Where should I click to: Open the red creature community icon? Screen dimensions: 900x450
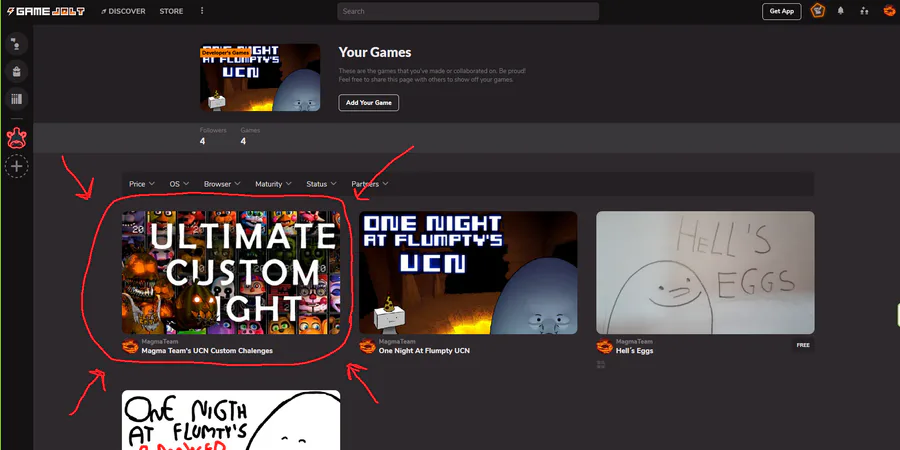pyautogui.click(x=17, y=138)
